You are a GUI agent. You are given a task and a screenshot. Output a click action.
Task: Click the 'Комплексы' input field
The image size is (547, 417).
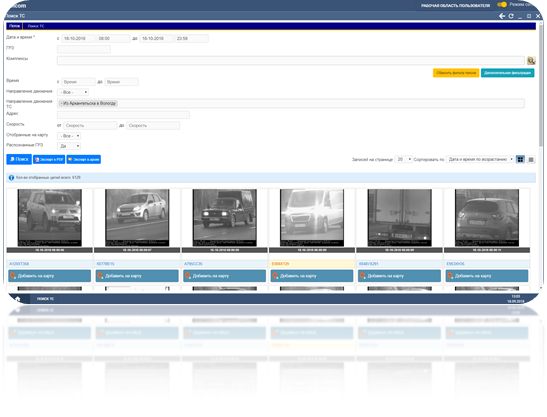pyautogui.click(x=291, y=61)
